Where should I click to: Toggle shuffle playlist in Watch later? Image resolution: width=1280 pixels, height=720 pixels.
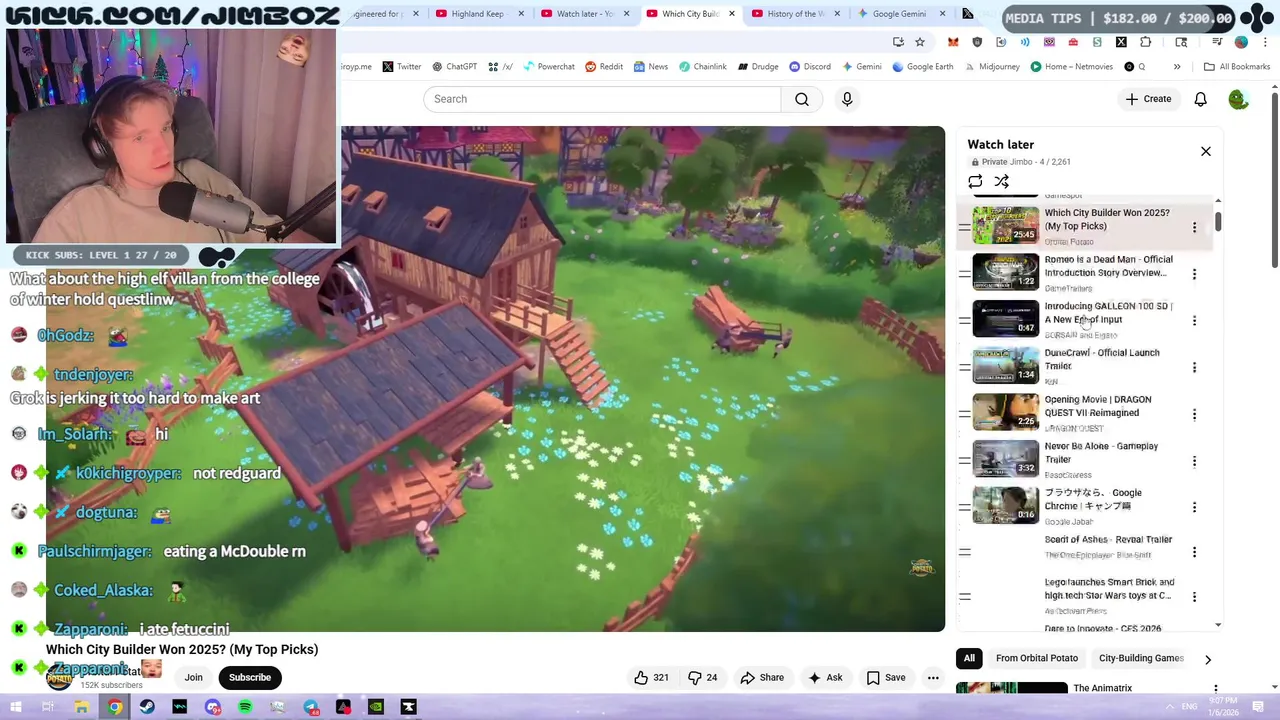click(1001, 181)
